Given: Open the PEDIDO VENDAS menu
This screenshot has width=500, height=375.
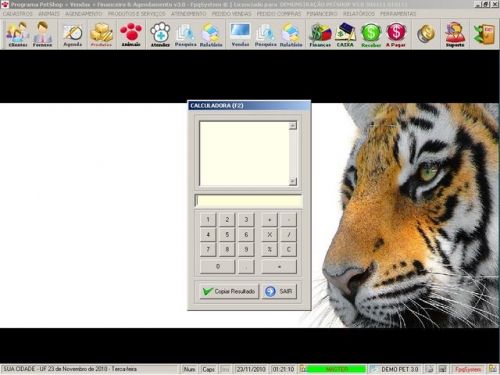Looking at the screenshot, I should click(x=231, y=14).
